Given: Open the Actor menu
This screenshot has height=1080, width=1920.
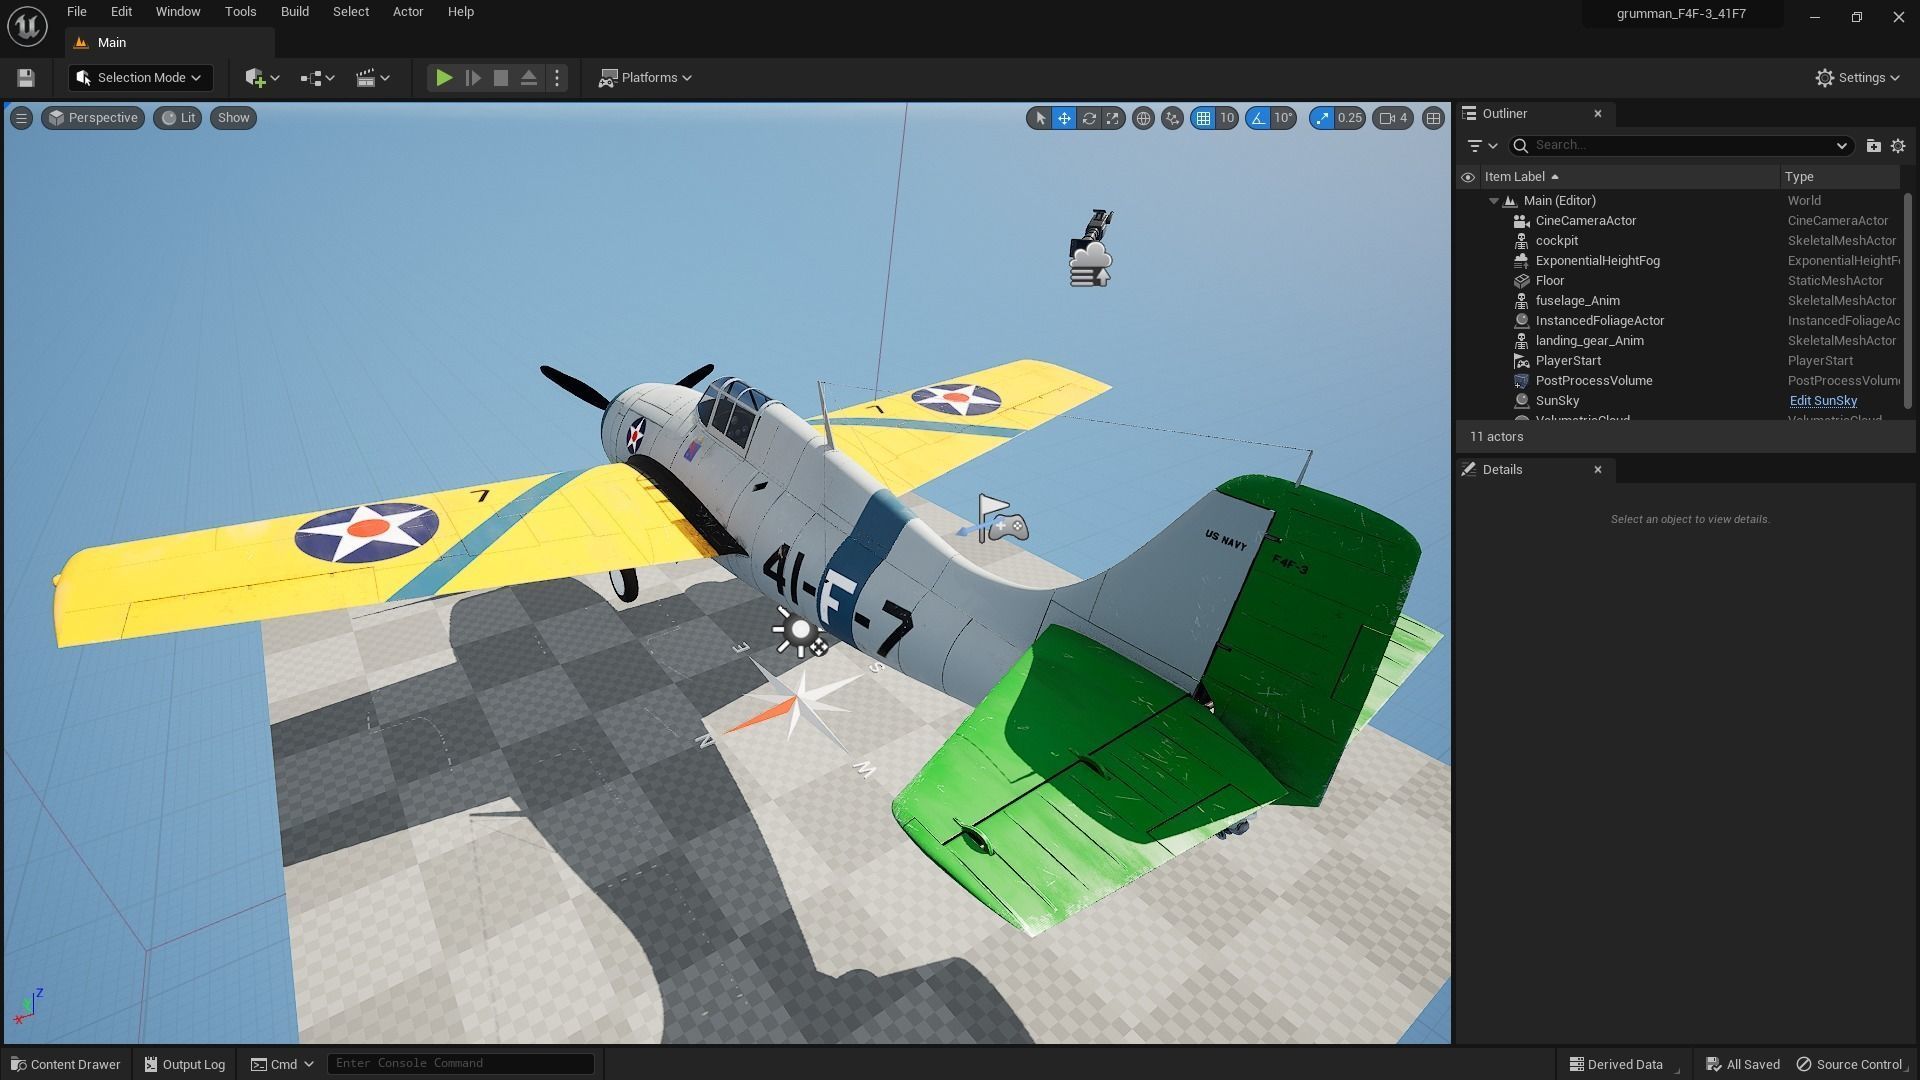Looking at the screenshot, I should [407, 12].
